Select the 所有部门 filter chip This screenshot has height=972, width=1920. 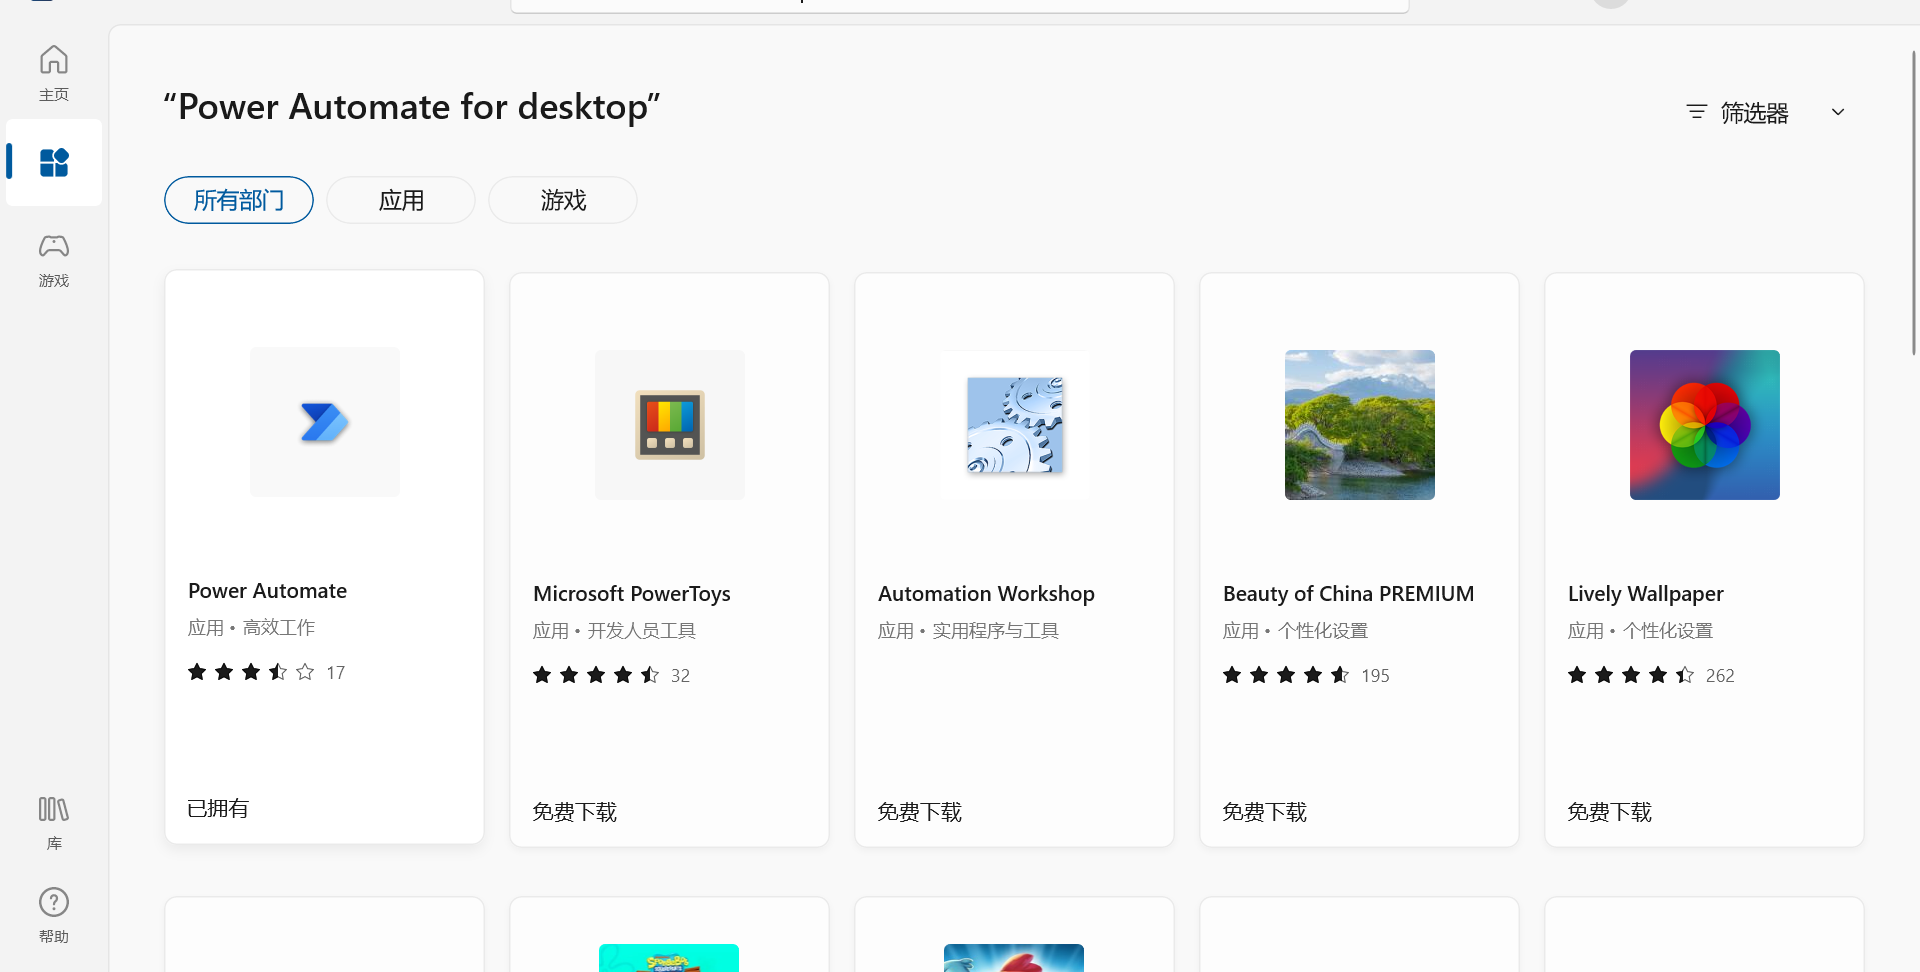[x=238, y=200]
